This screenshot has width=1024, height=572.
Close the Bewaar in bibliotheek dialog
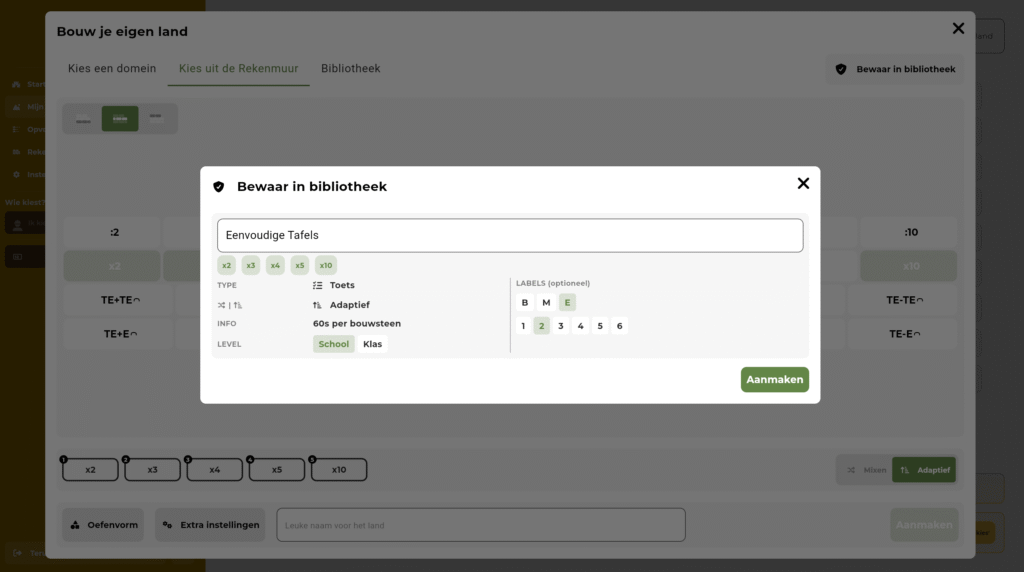coord(803,184)
